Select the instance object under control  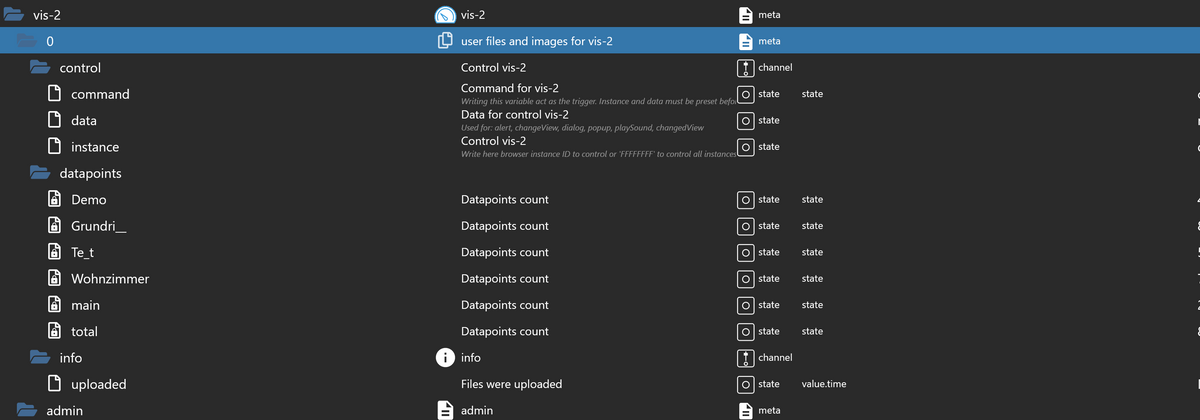tap(95, 147)
